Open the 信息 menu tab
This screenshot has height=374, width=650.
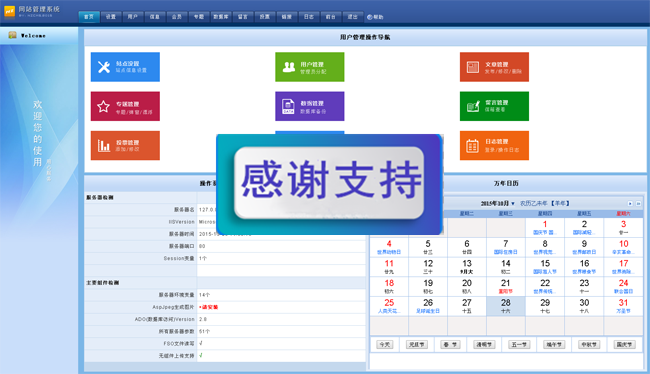click(x=155, y=17)
